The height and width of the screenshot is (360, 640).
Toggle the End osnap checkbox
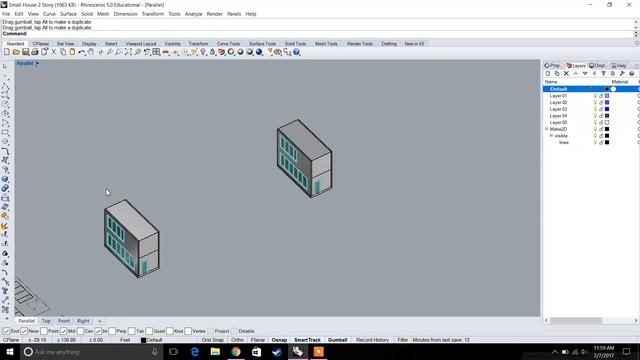(7, 331)
